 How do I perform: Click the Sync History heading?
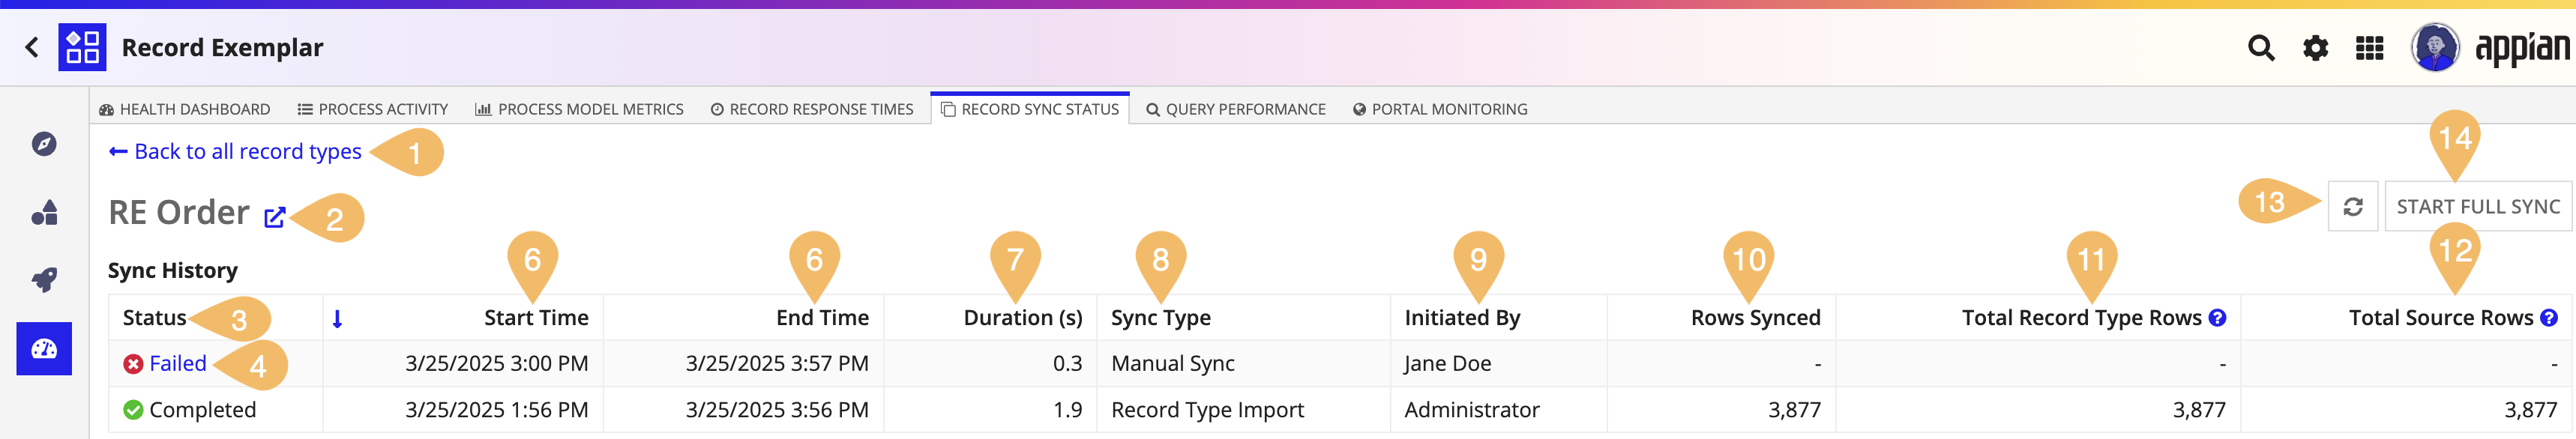[172, 270]
